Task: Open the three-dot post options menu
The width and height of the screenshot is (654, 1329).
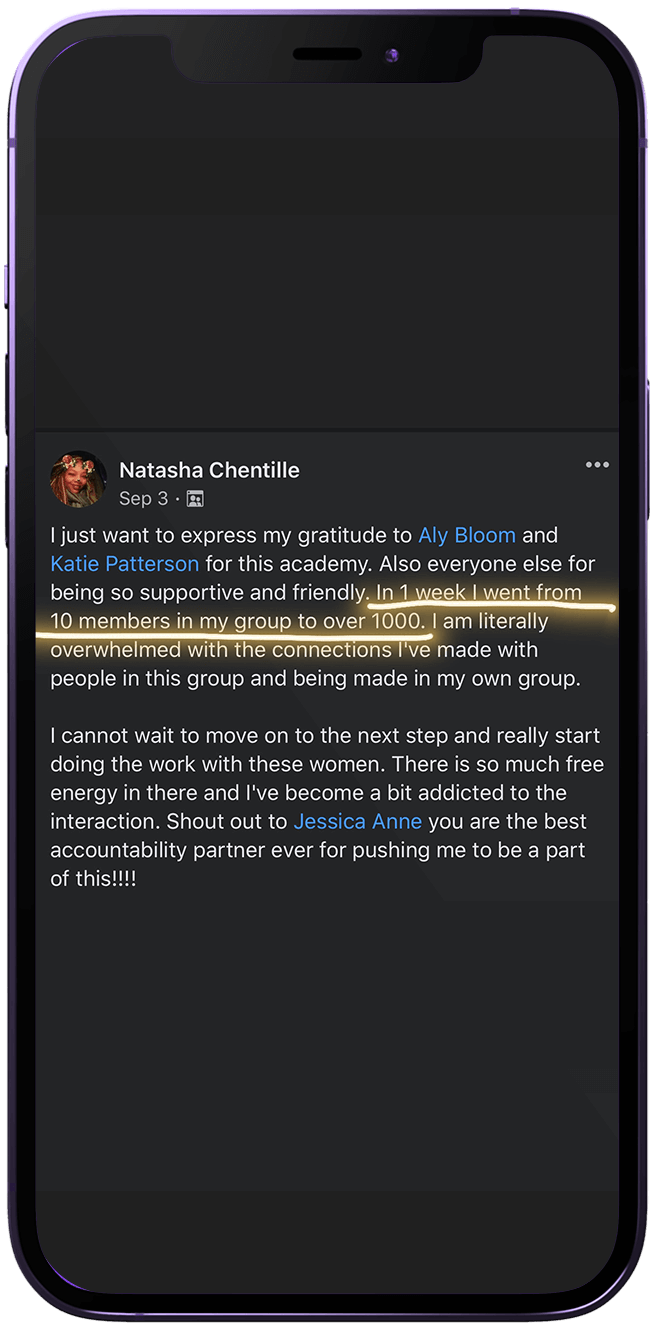Action: [x=597, y=465]
